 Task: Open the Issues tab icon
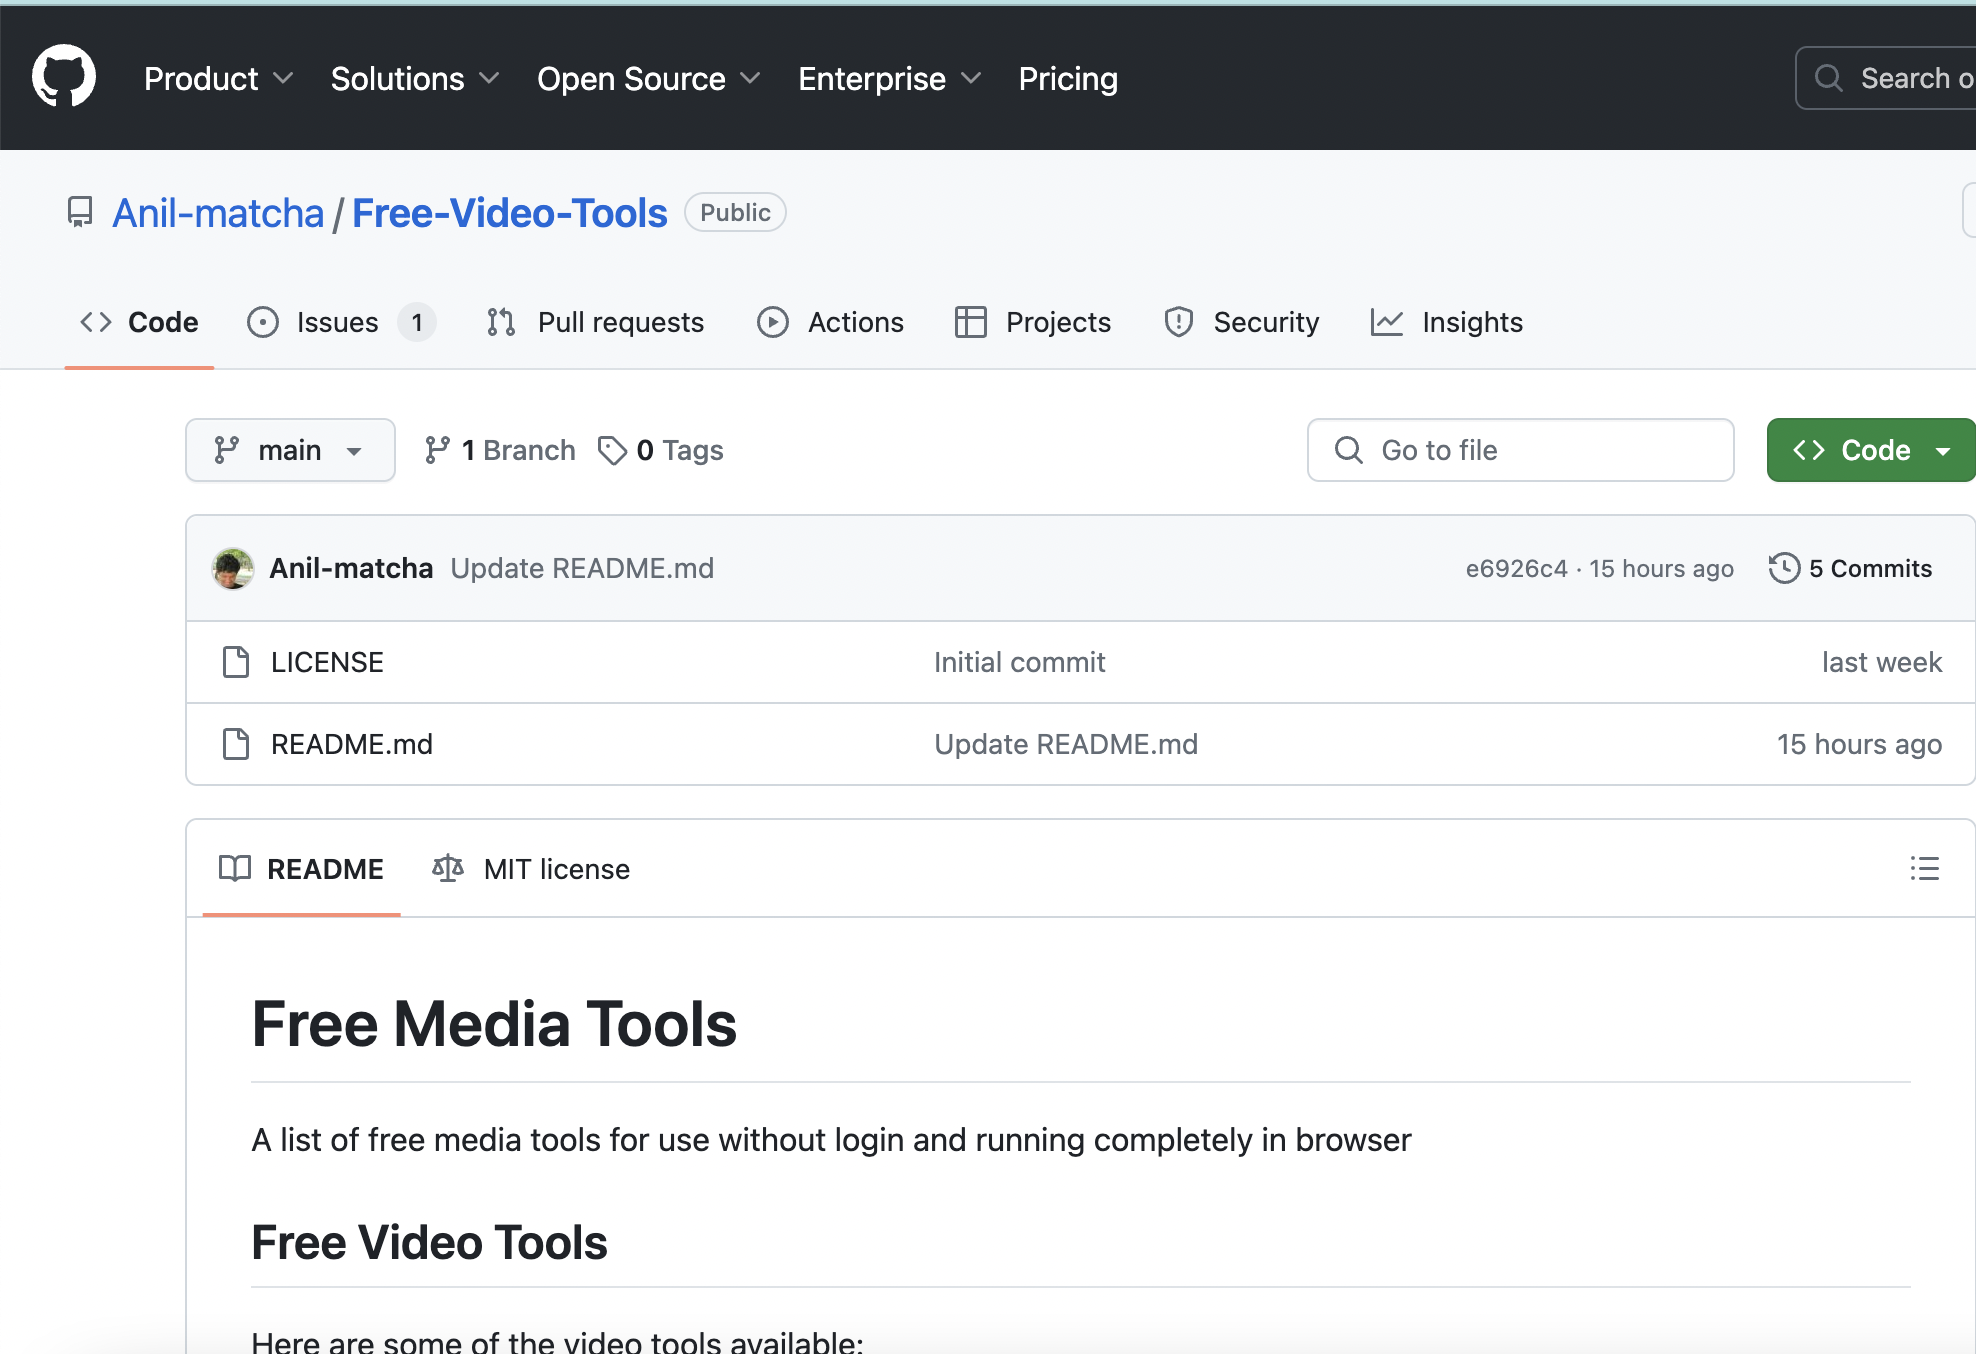261,322
